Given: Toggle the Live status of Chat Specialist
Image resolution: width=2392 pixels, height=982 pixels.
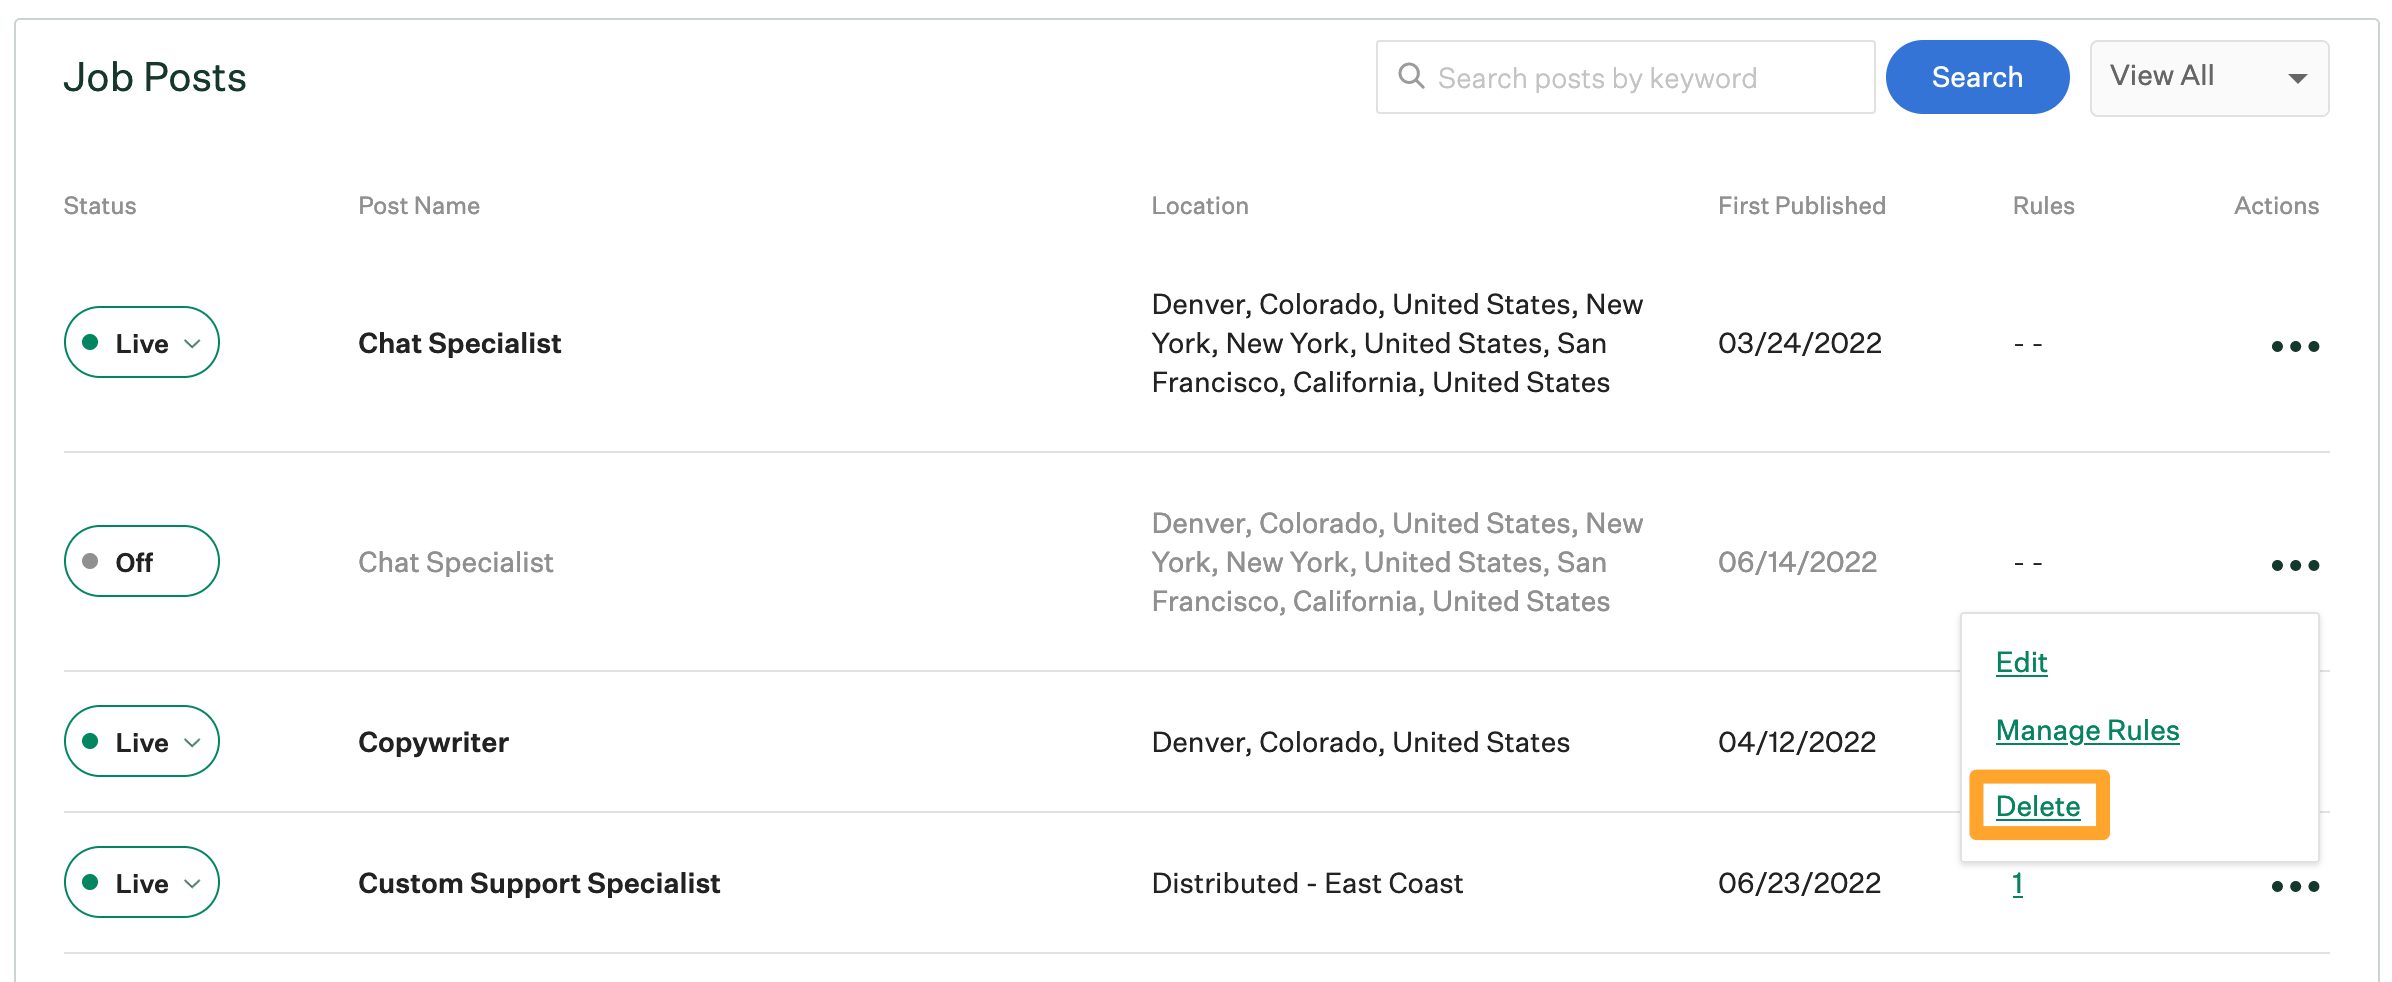Looking at the screenshot, I should point(141,342).
